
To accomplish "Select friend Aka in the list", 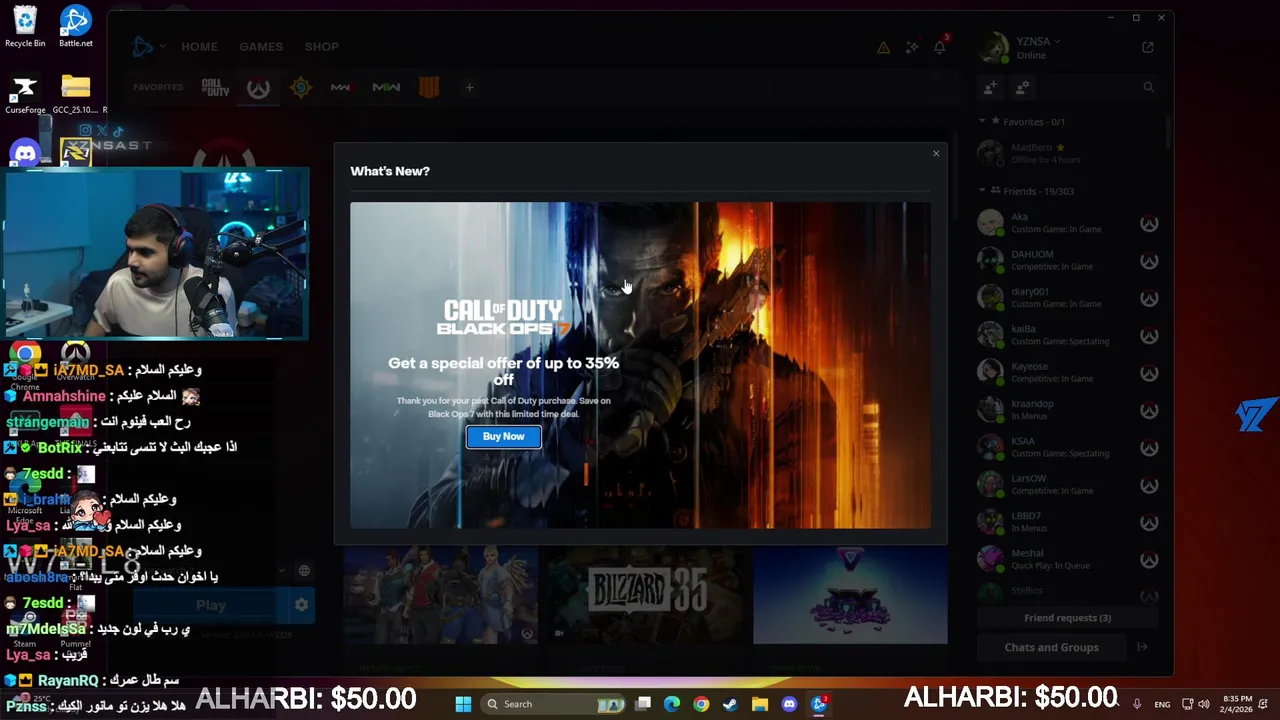I will [x=1068, y=223].
